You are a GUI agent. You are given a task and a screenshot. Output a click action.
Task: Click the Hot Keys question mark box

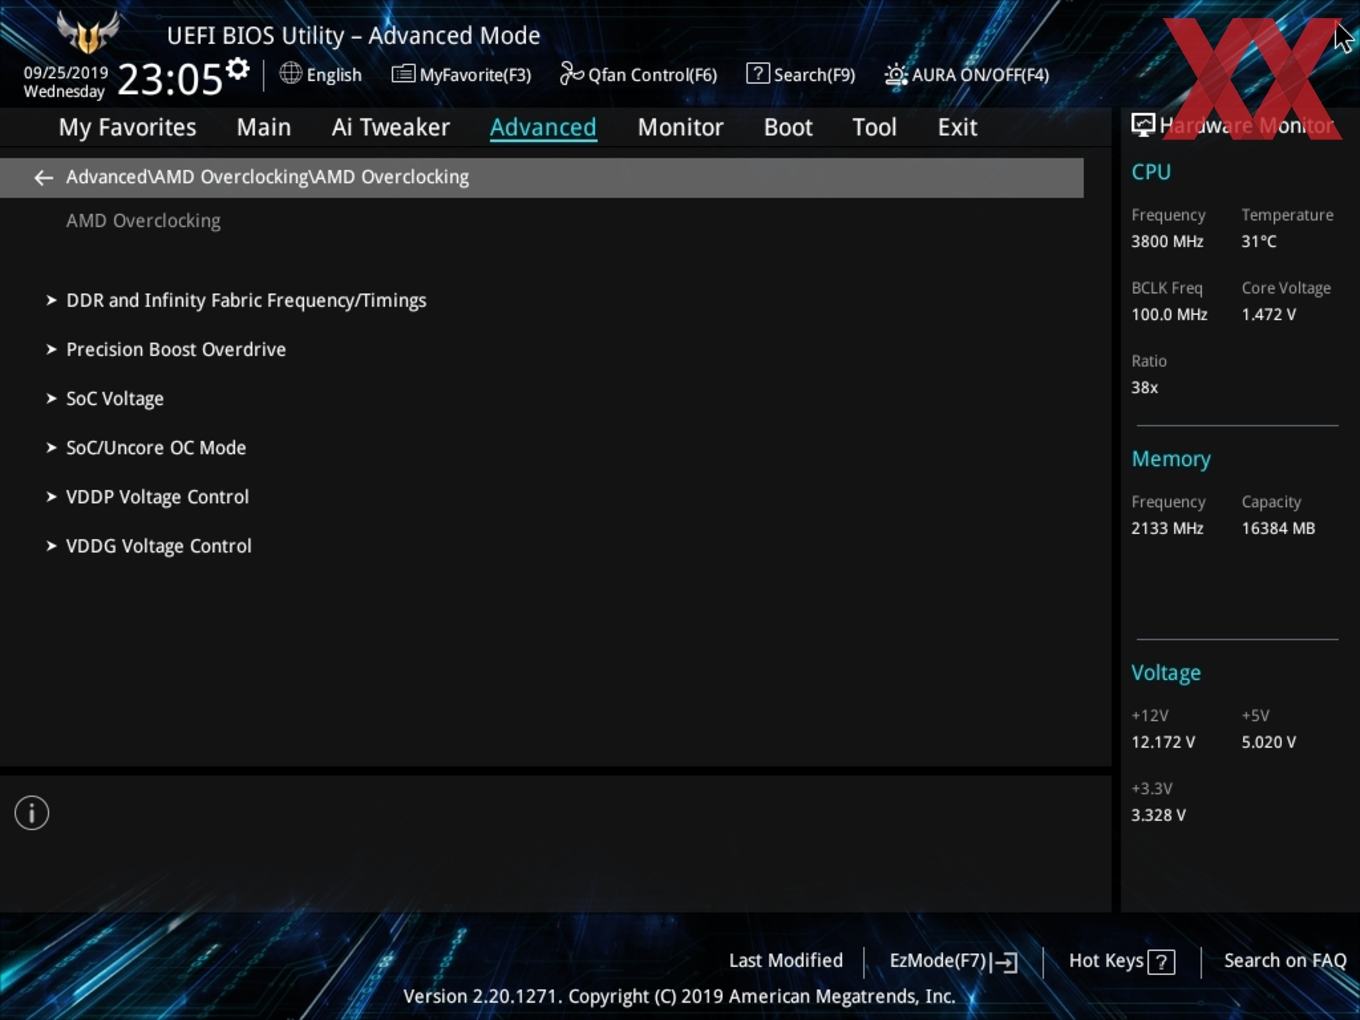point(1161,962)
